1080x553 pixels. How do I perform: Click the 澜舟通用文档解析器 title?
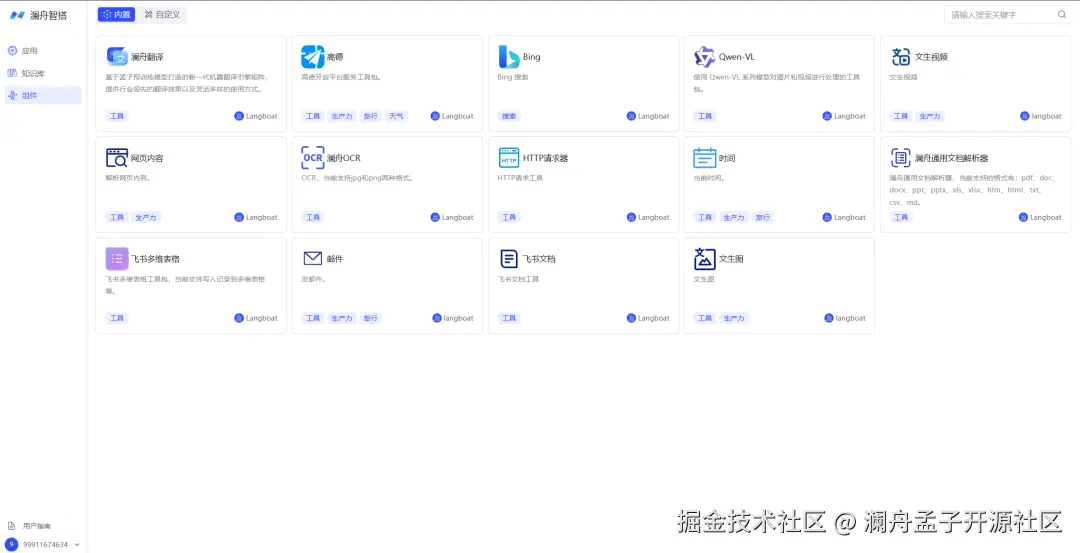click(951, 158)
